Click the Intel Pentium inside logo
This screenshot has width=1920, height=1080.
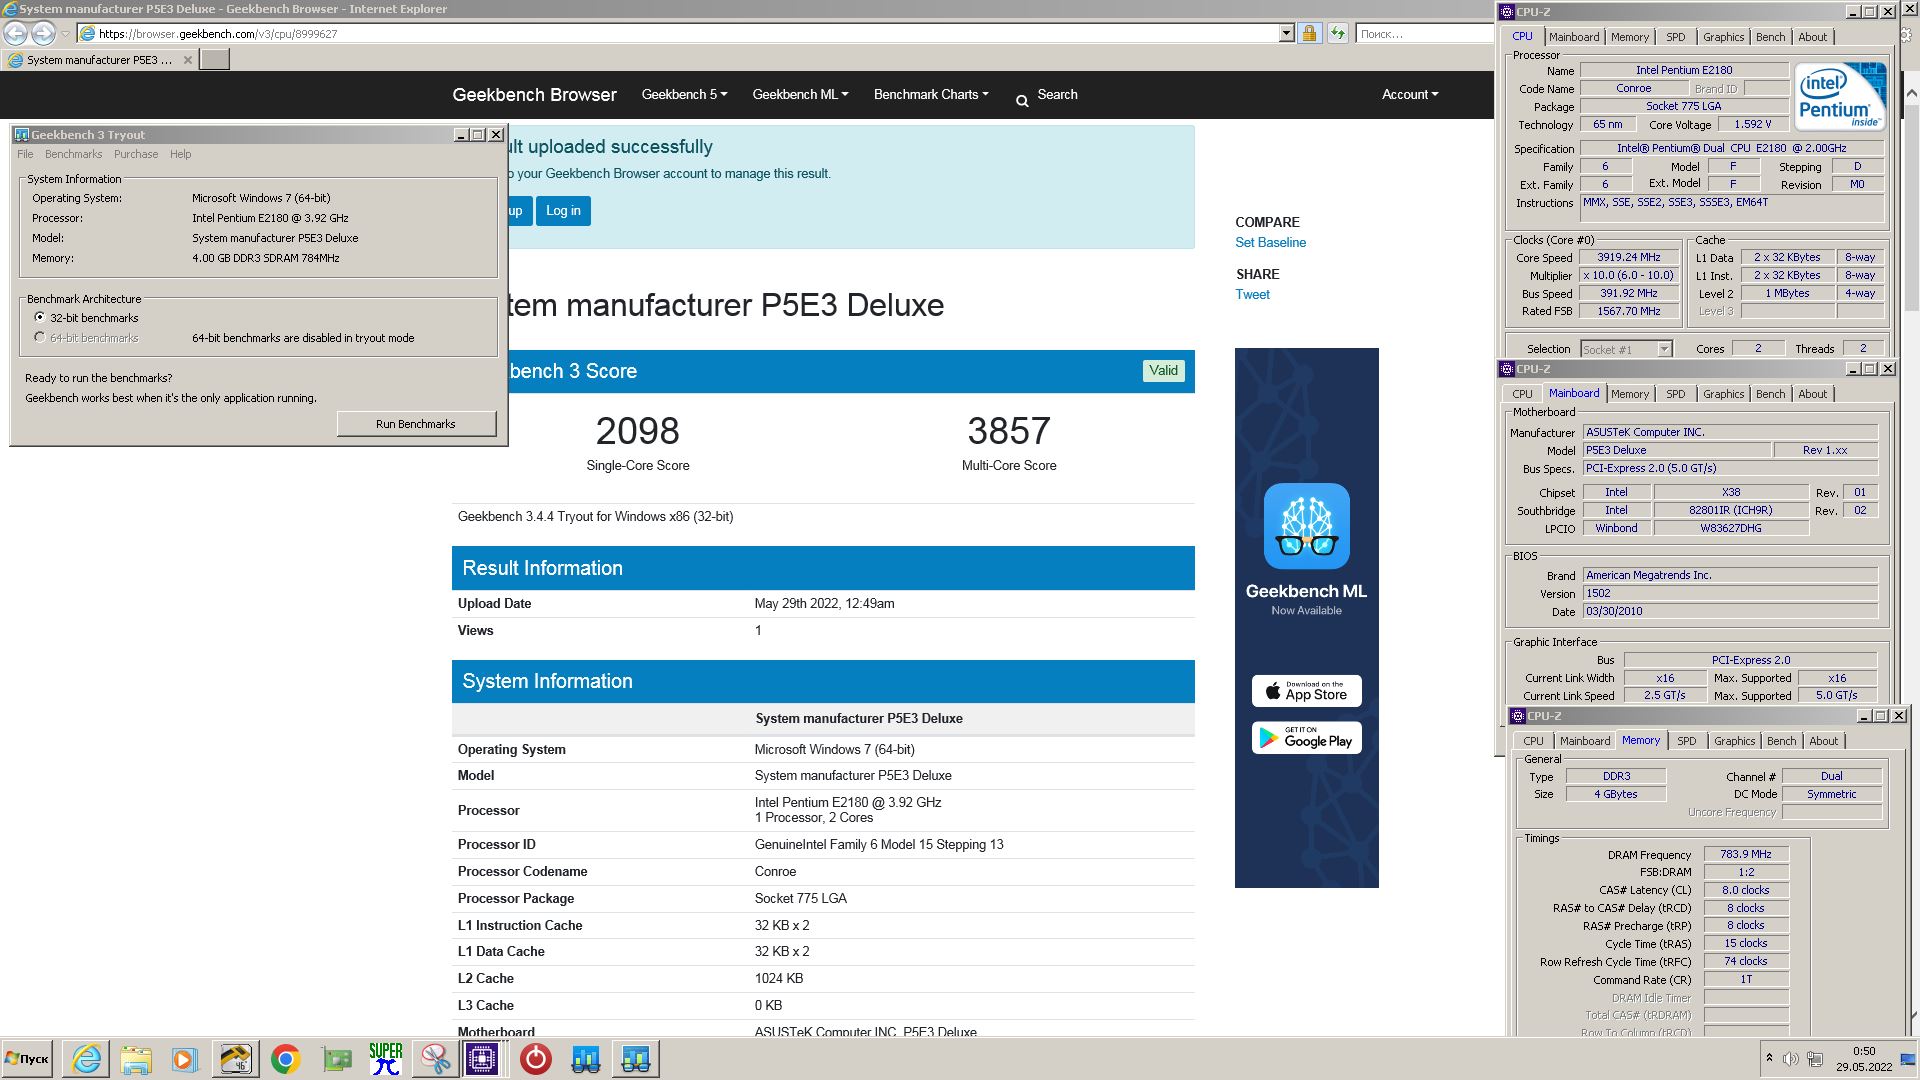(1840, 96)
